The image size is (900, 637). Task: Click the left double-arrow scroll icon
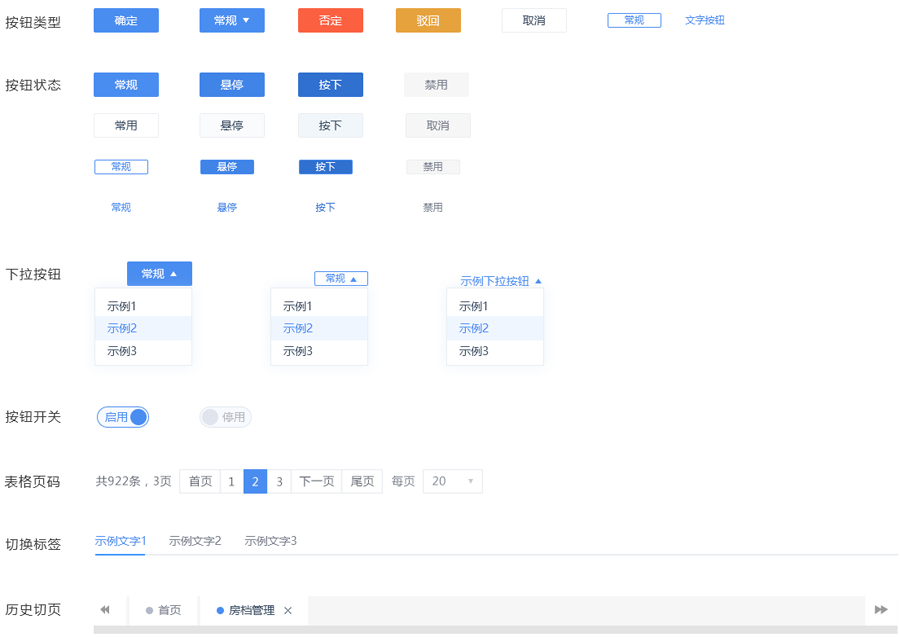coord(104,609)
